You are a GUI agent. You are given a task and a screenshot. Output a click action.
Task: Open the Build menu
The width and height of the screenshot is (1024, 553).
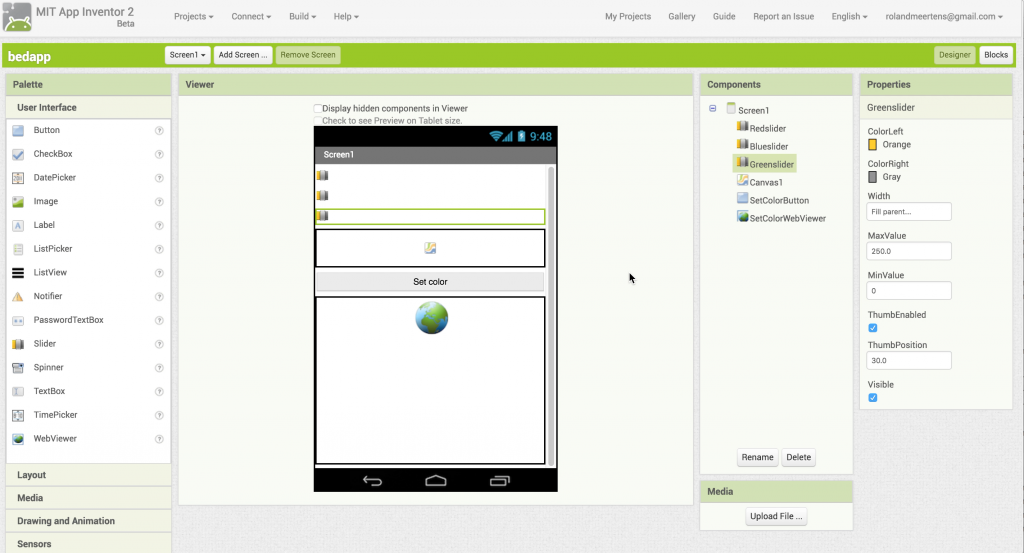302,17
